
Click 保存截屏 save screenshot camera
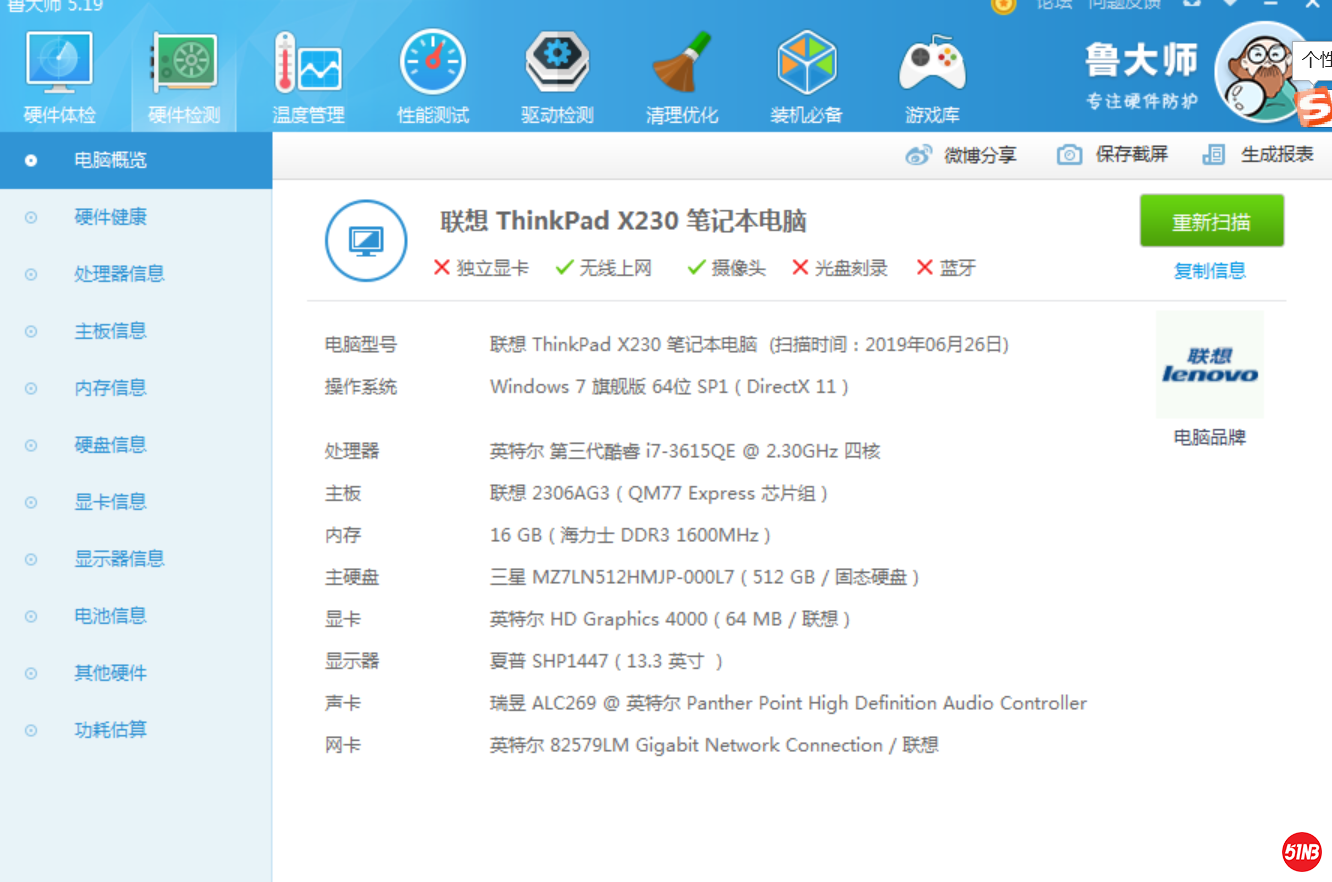[1070, 155]
